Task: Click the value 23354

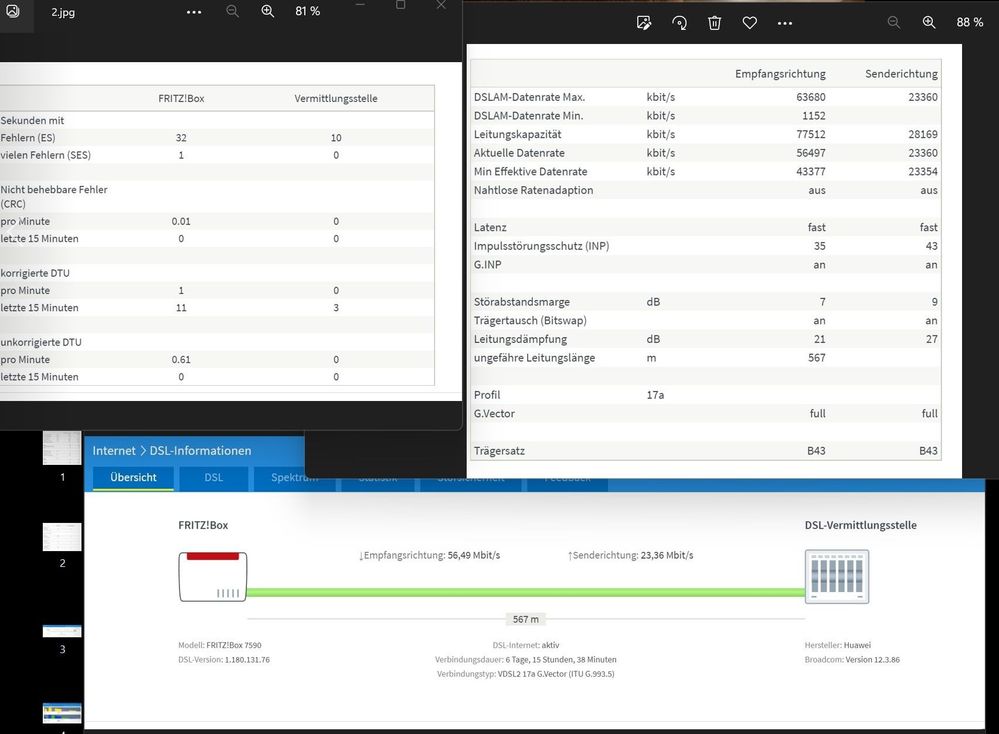Action: tap(923, 171)
